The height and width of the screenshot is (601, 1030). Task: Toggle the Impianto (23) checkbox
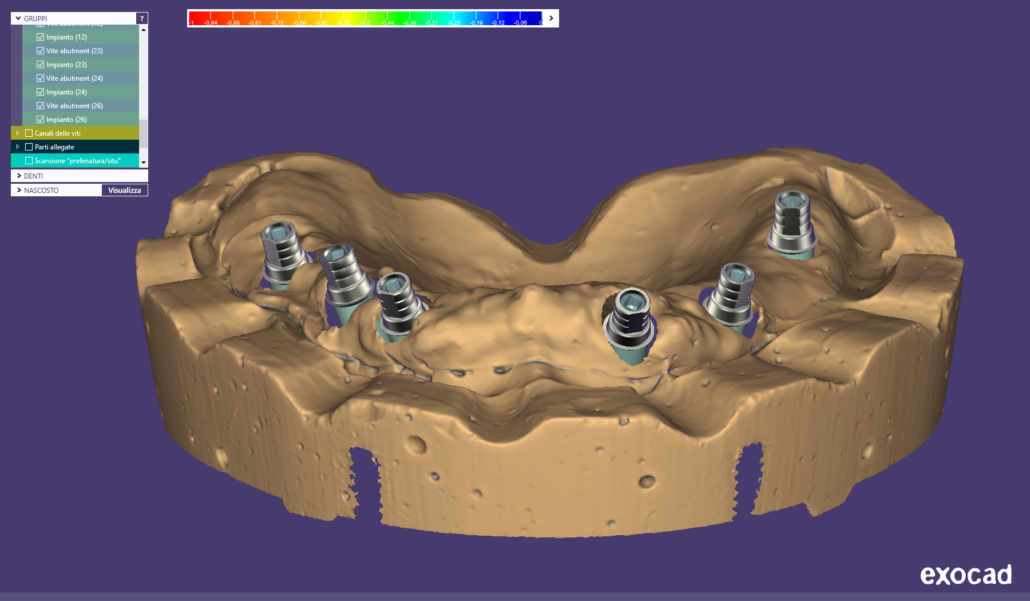(40, 64)
